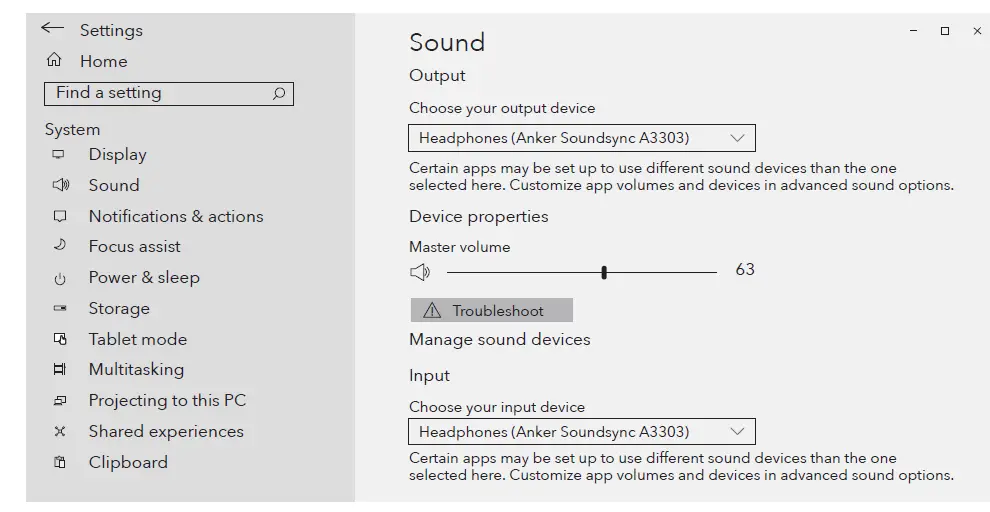This screenshot has height=512, width=990.
Task: Select Tablet mode in sidebar
Action: click(137, 339)
